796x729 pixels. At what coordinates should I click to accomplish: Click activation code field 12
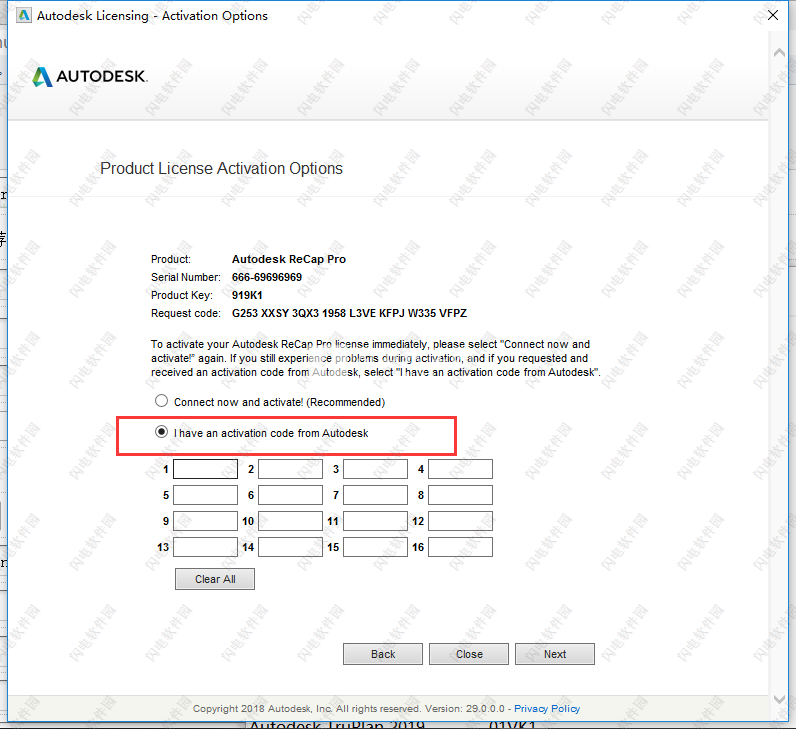460,521
